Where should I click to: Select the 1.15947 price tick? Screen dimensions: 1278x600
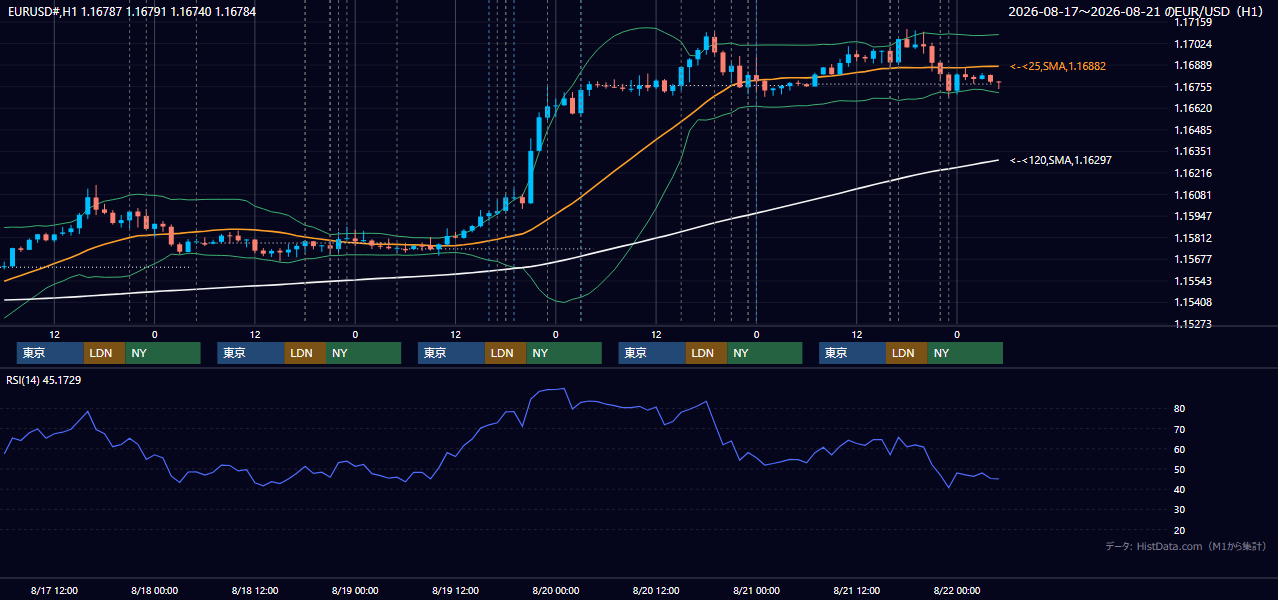[x=1193, y=216]
